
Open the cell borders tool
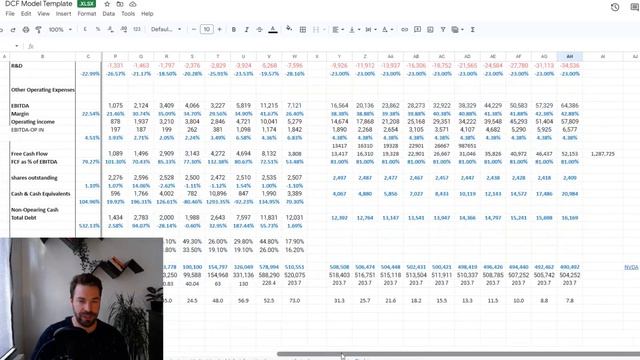coord(303,29)
